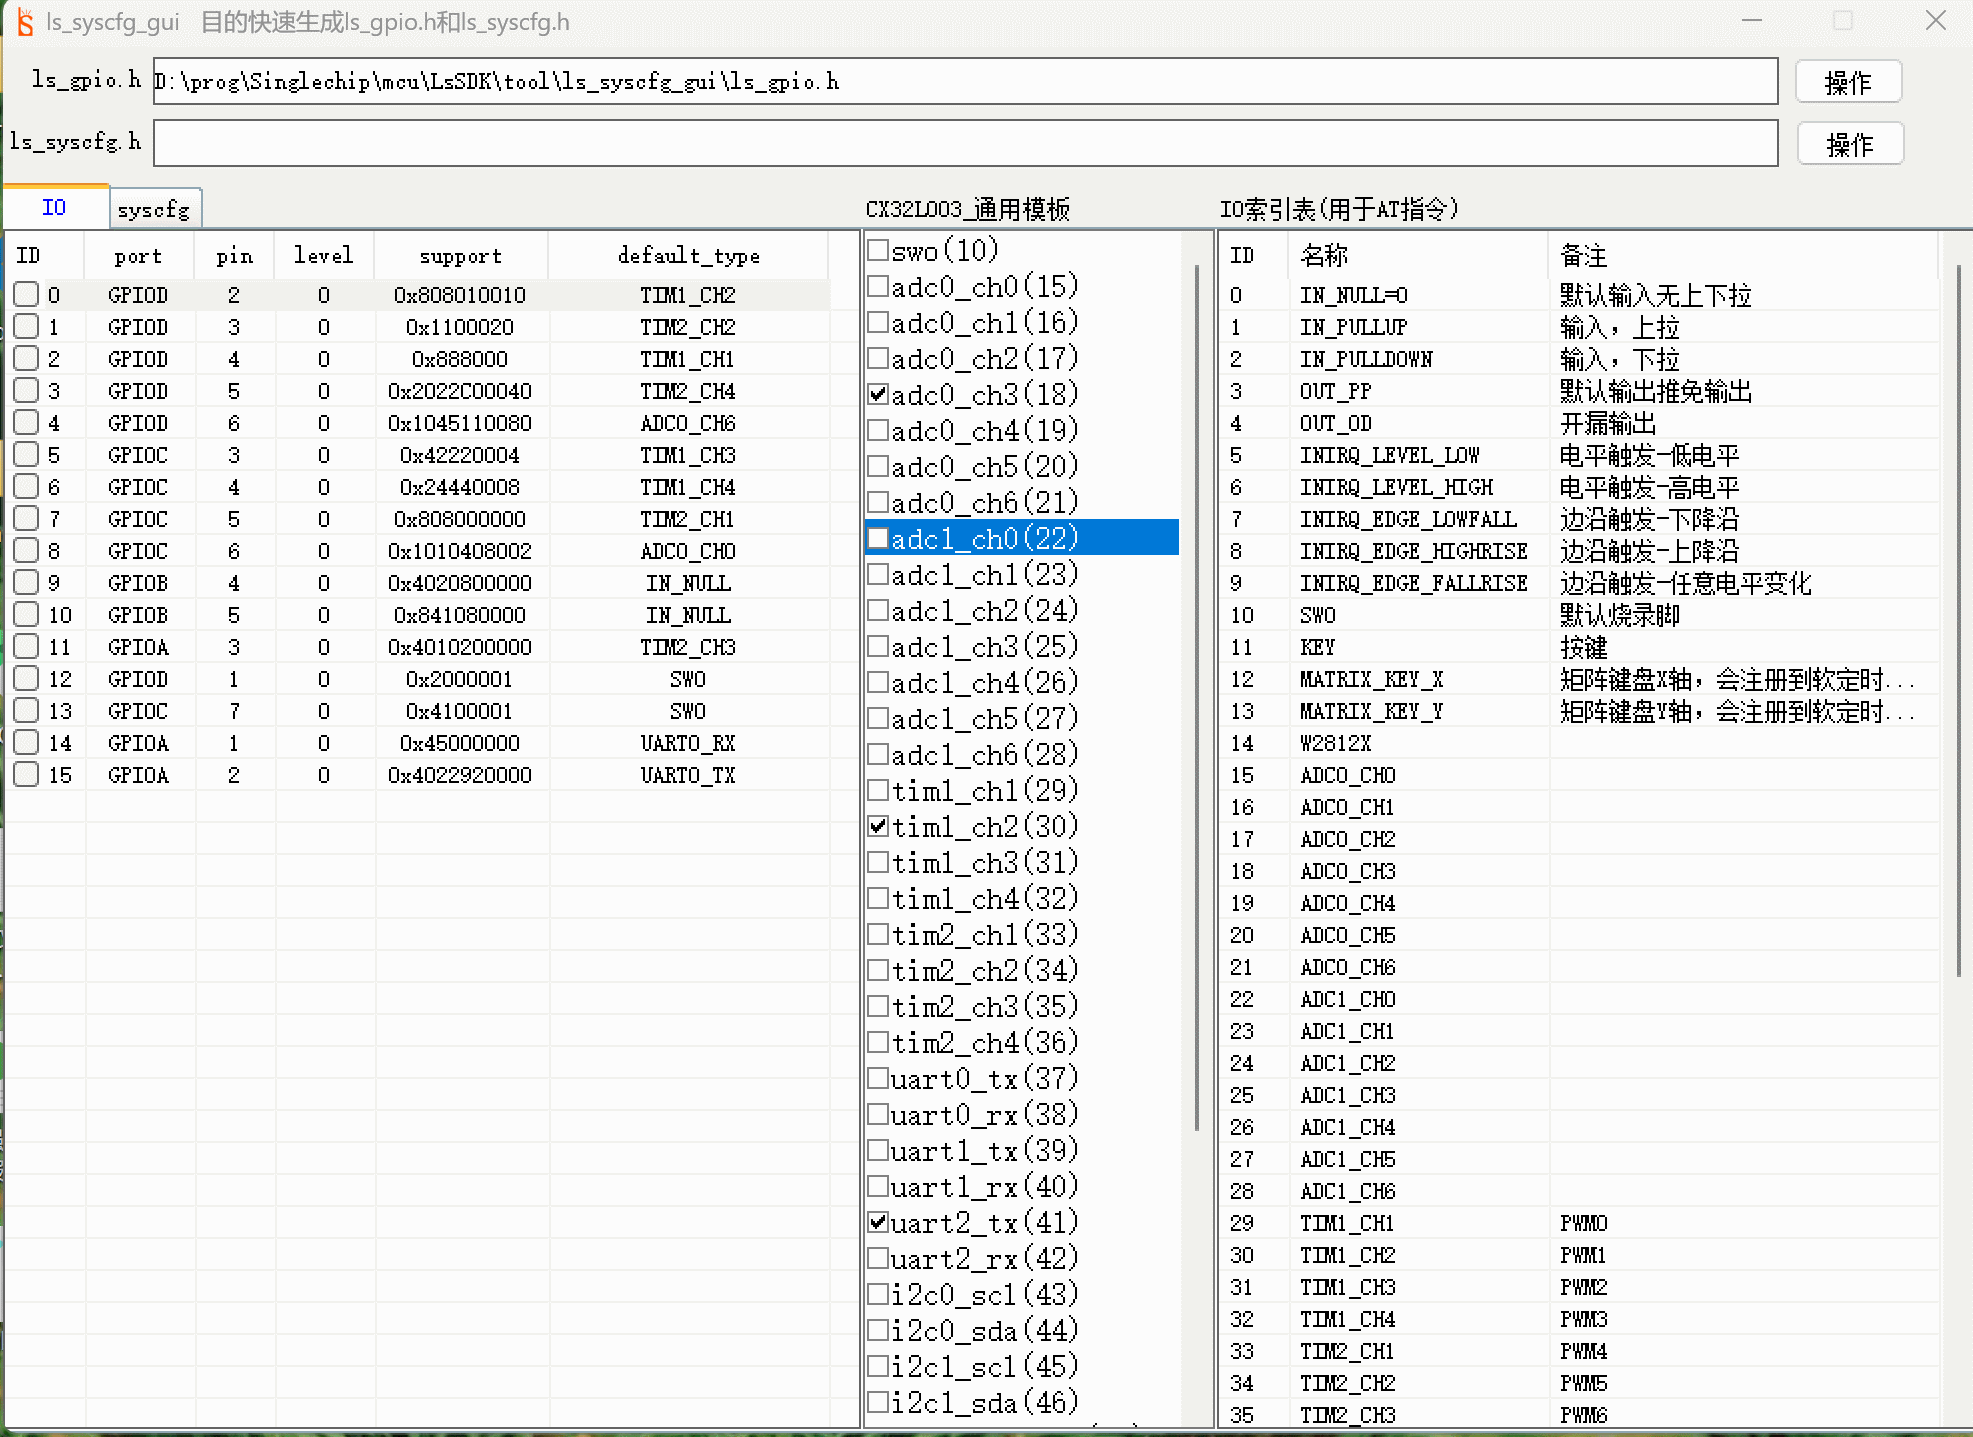Click the empty ls_syscfg.h path field
Image resolution: width=1973 pixels, height=1437 pixels.
click(965, 143)
